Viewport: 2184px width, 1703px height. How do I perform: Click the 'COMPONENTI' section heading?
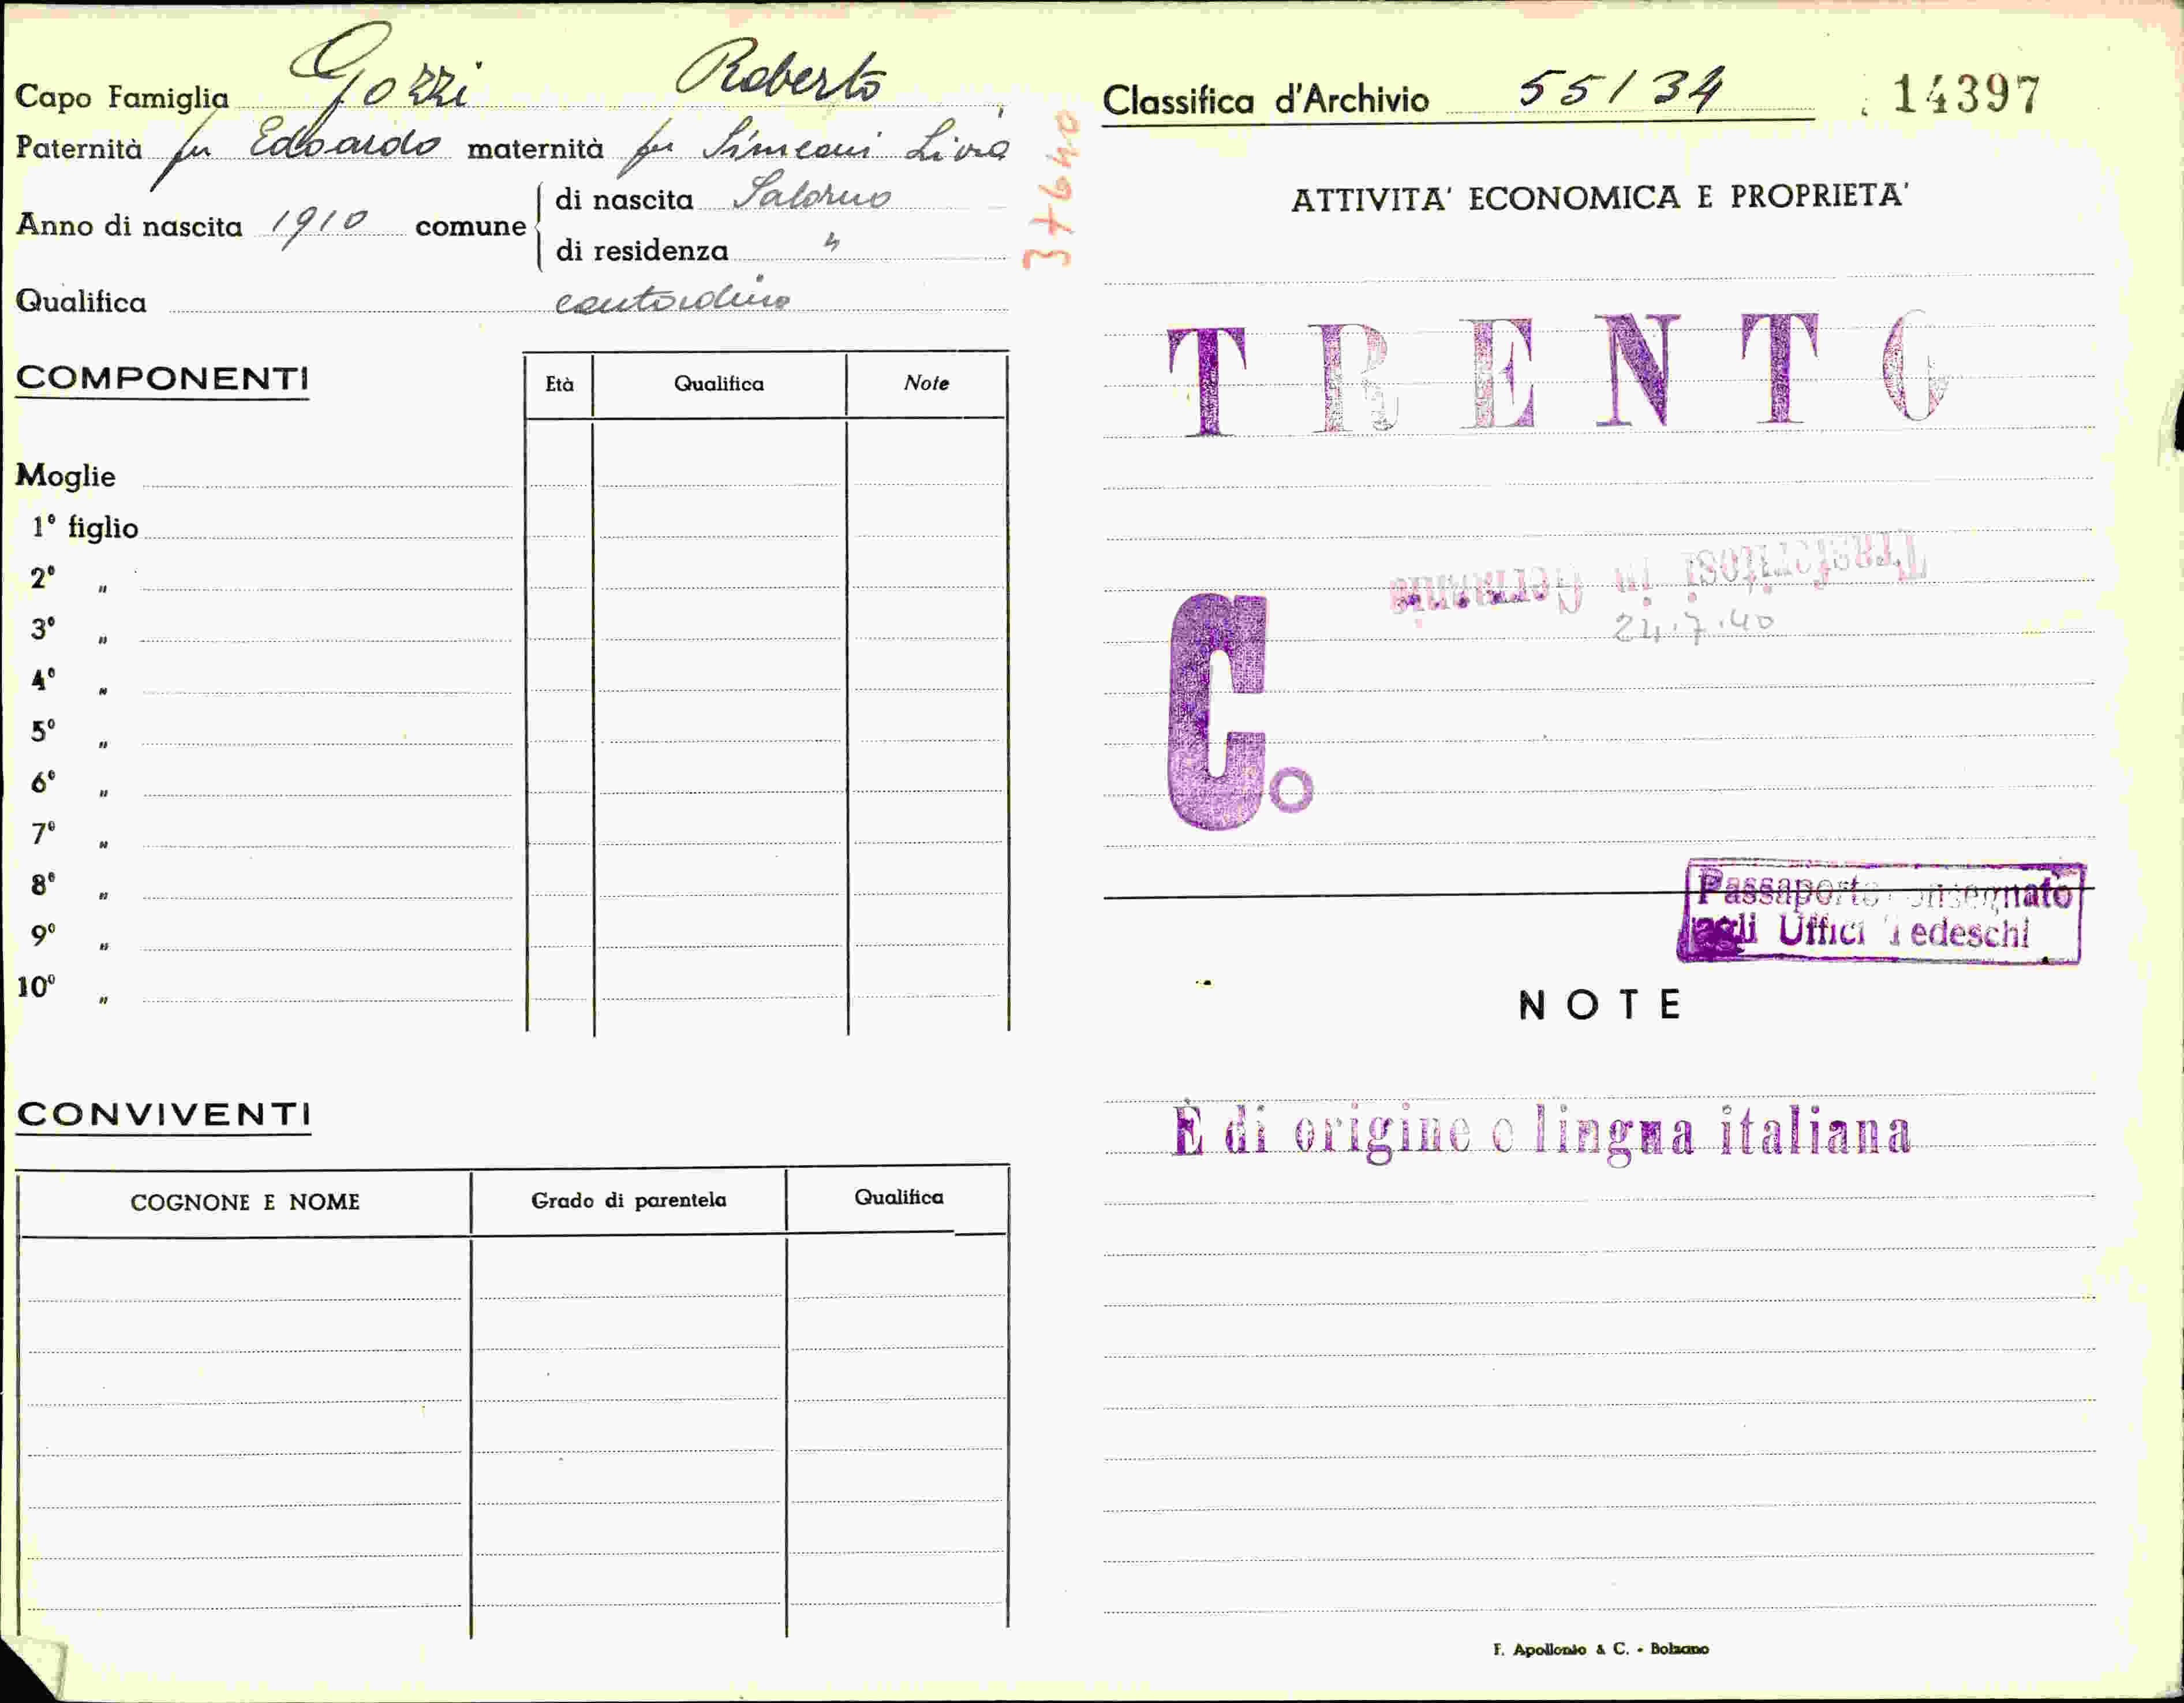click(162, 378)
